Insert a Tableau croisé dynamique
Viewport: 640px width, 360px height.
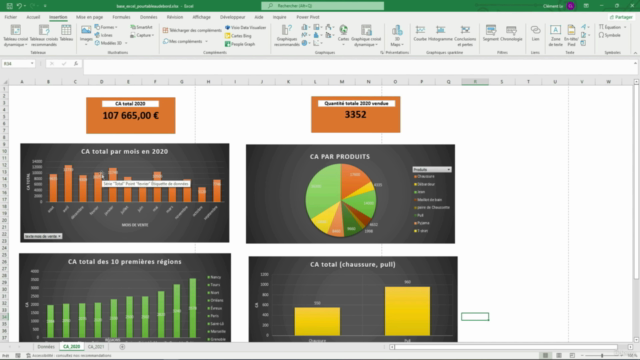[x=16, y=36]
